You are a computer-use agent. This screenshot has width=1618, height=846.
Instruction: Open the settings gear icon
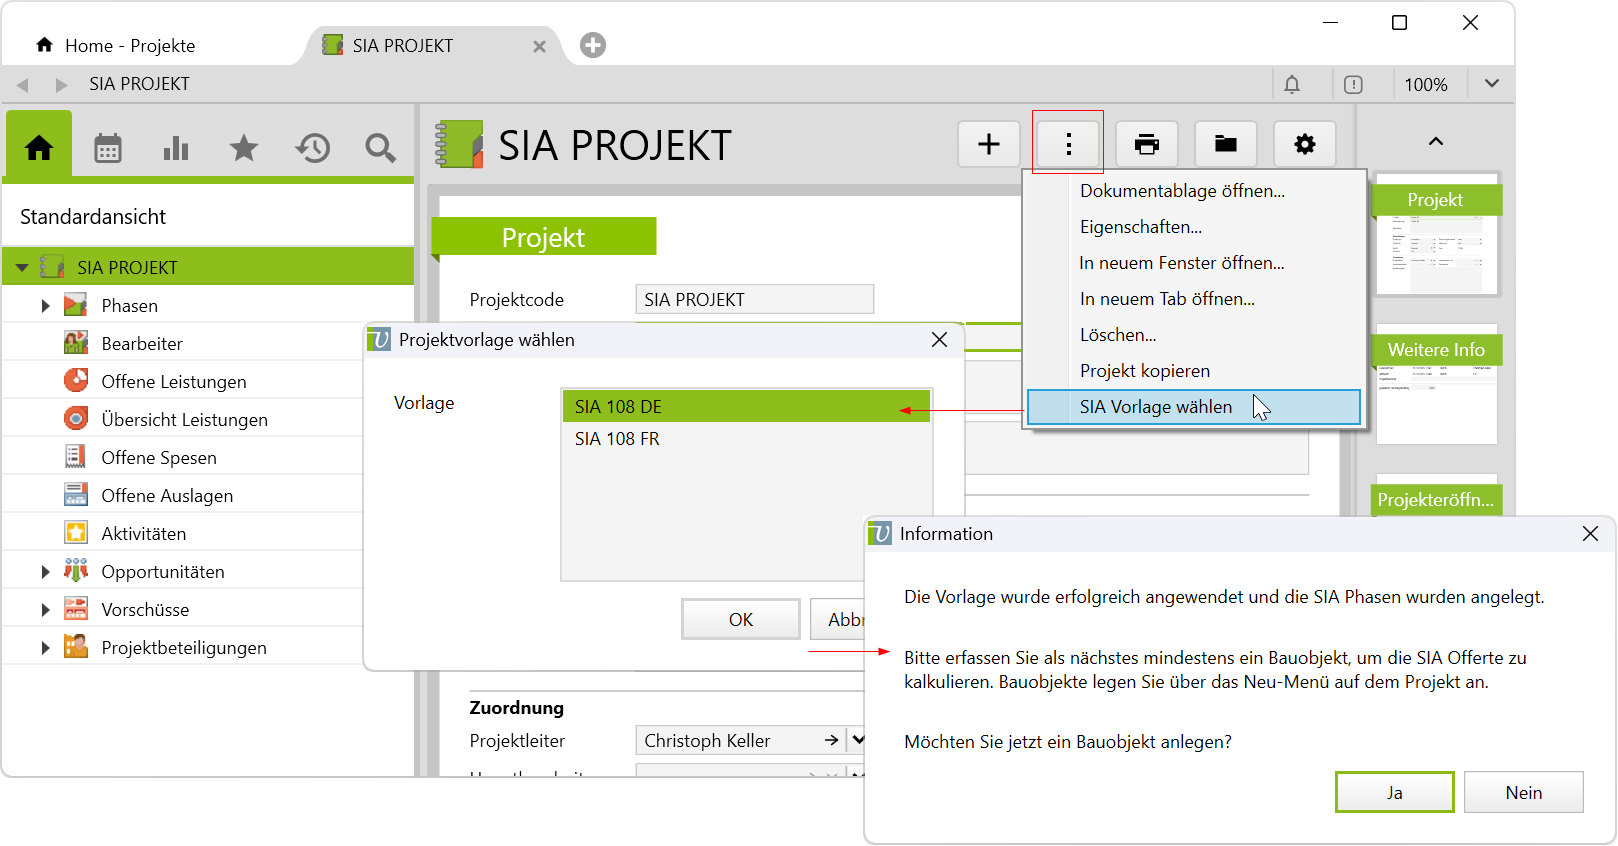tap(1304, 144)
